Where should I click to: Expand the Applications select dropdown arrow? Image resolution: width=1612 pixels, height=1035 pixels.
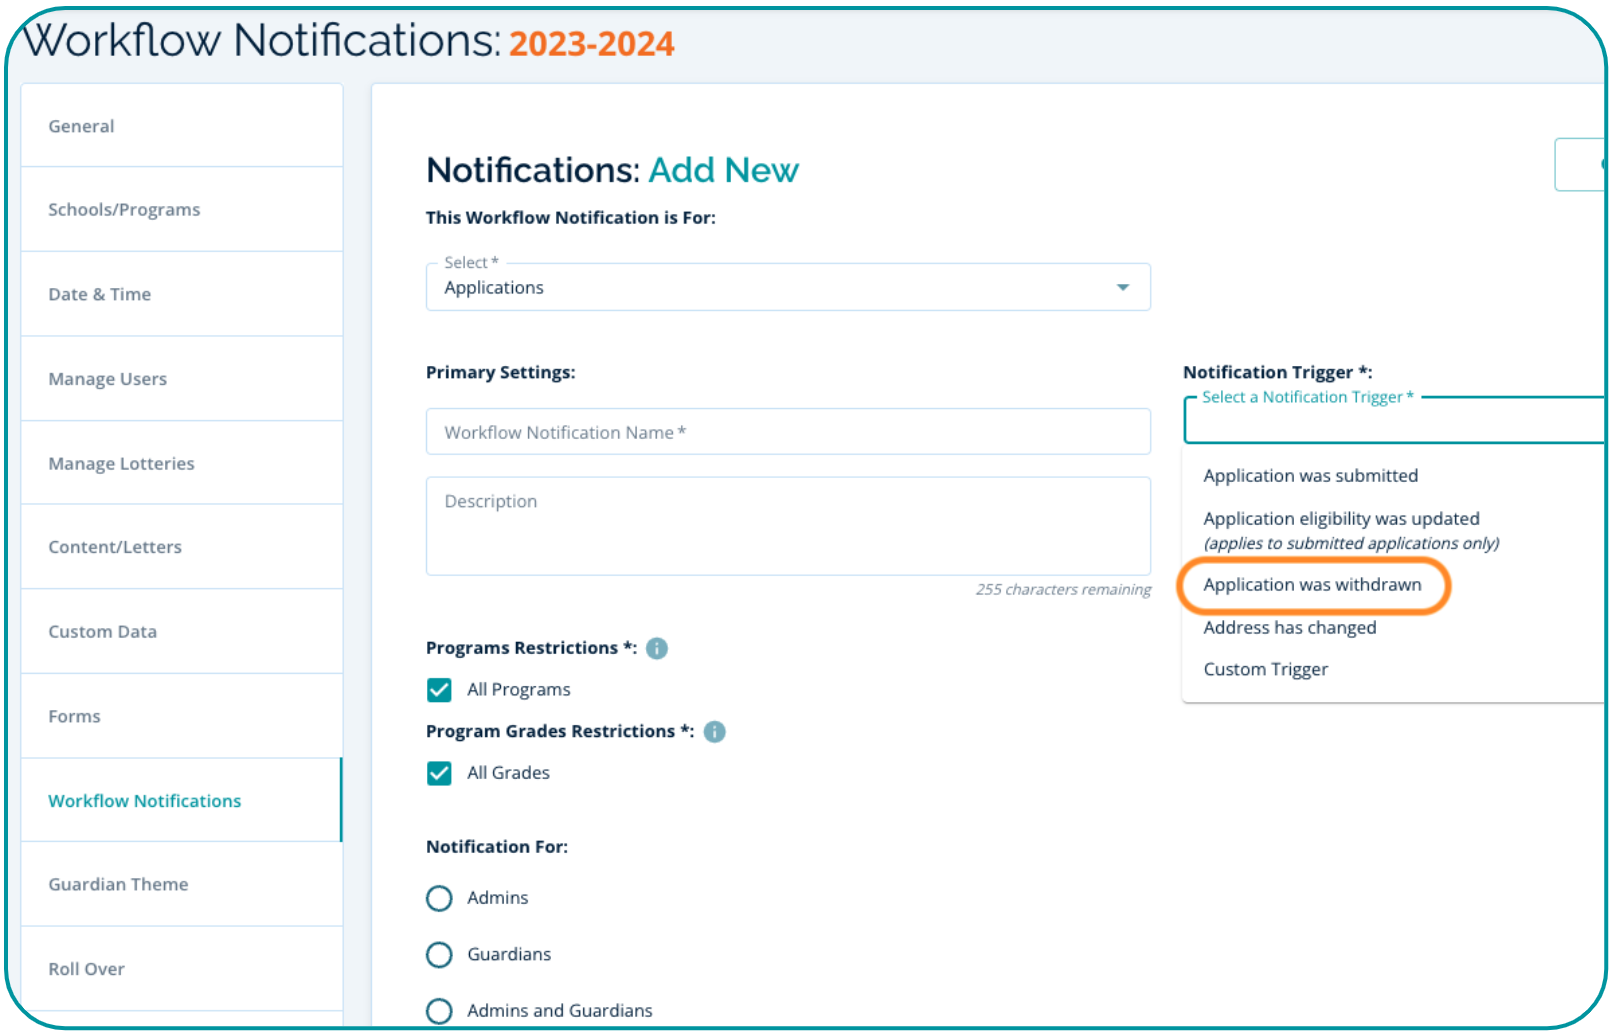pos(1122,288)
